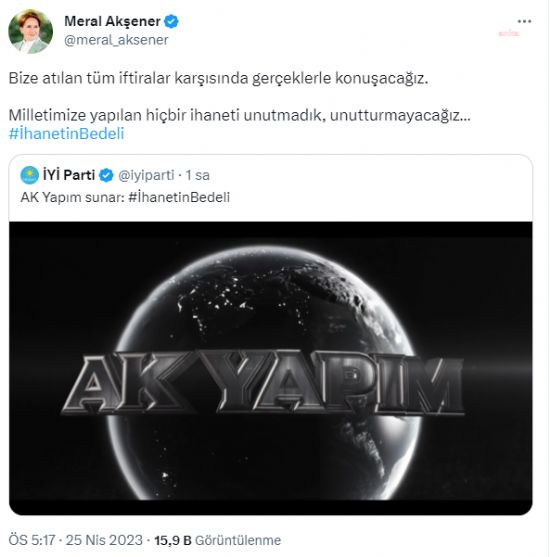Open the quoted tweet text 'AK Yapım sunar:'
The image size is (550, 557).
click(72, 198)
